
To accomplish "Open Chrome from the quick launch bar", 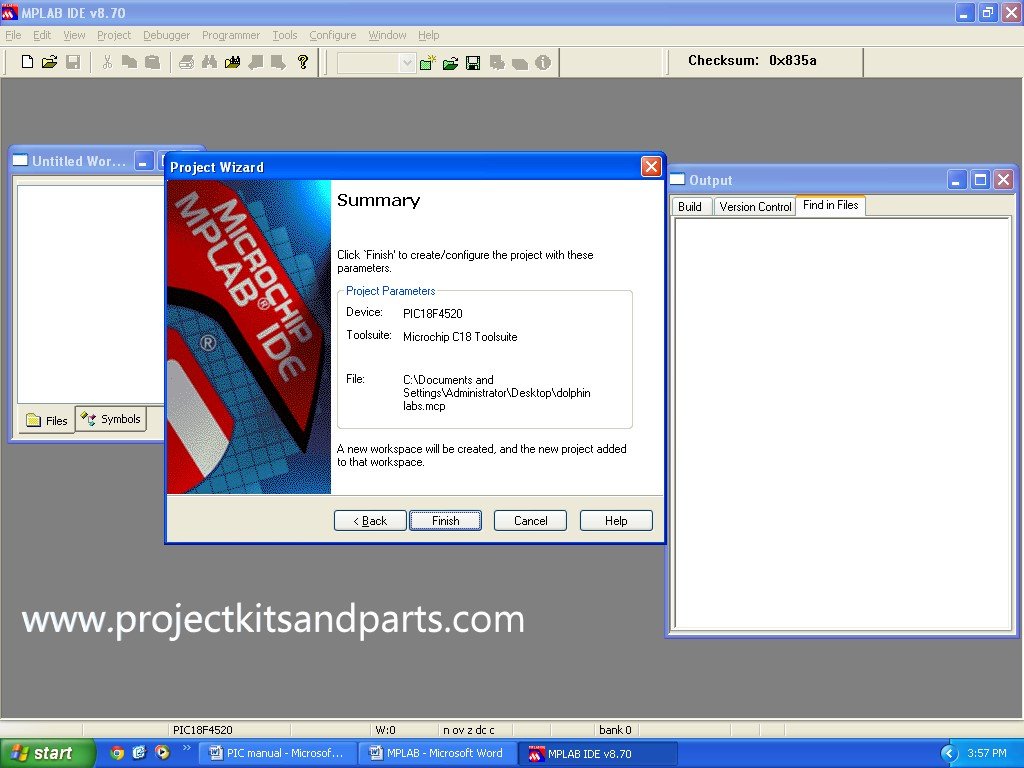I will point(117,753).
